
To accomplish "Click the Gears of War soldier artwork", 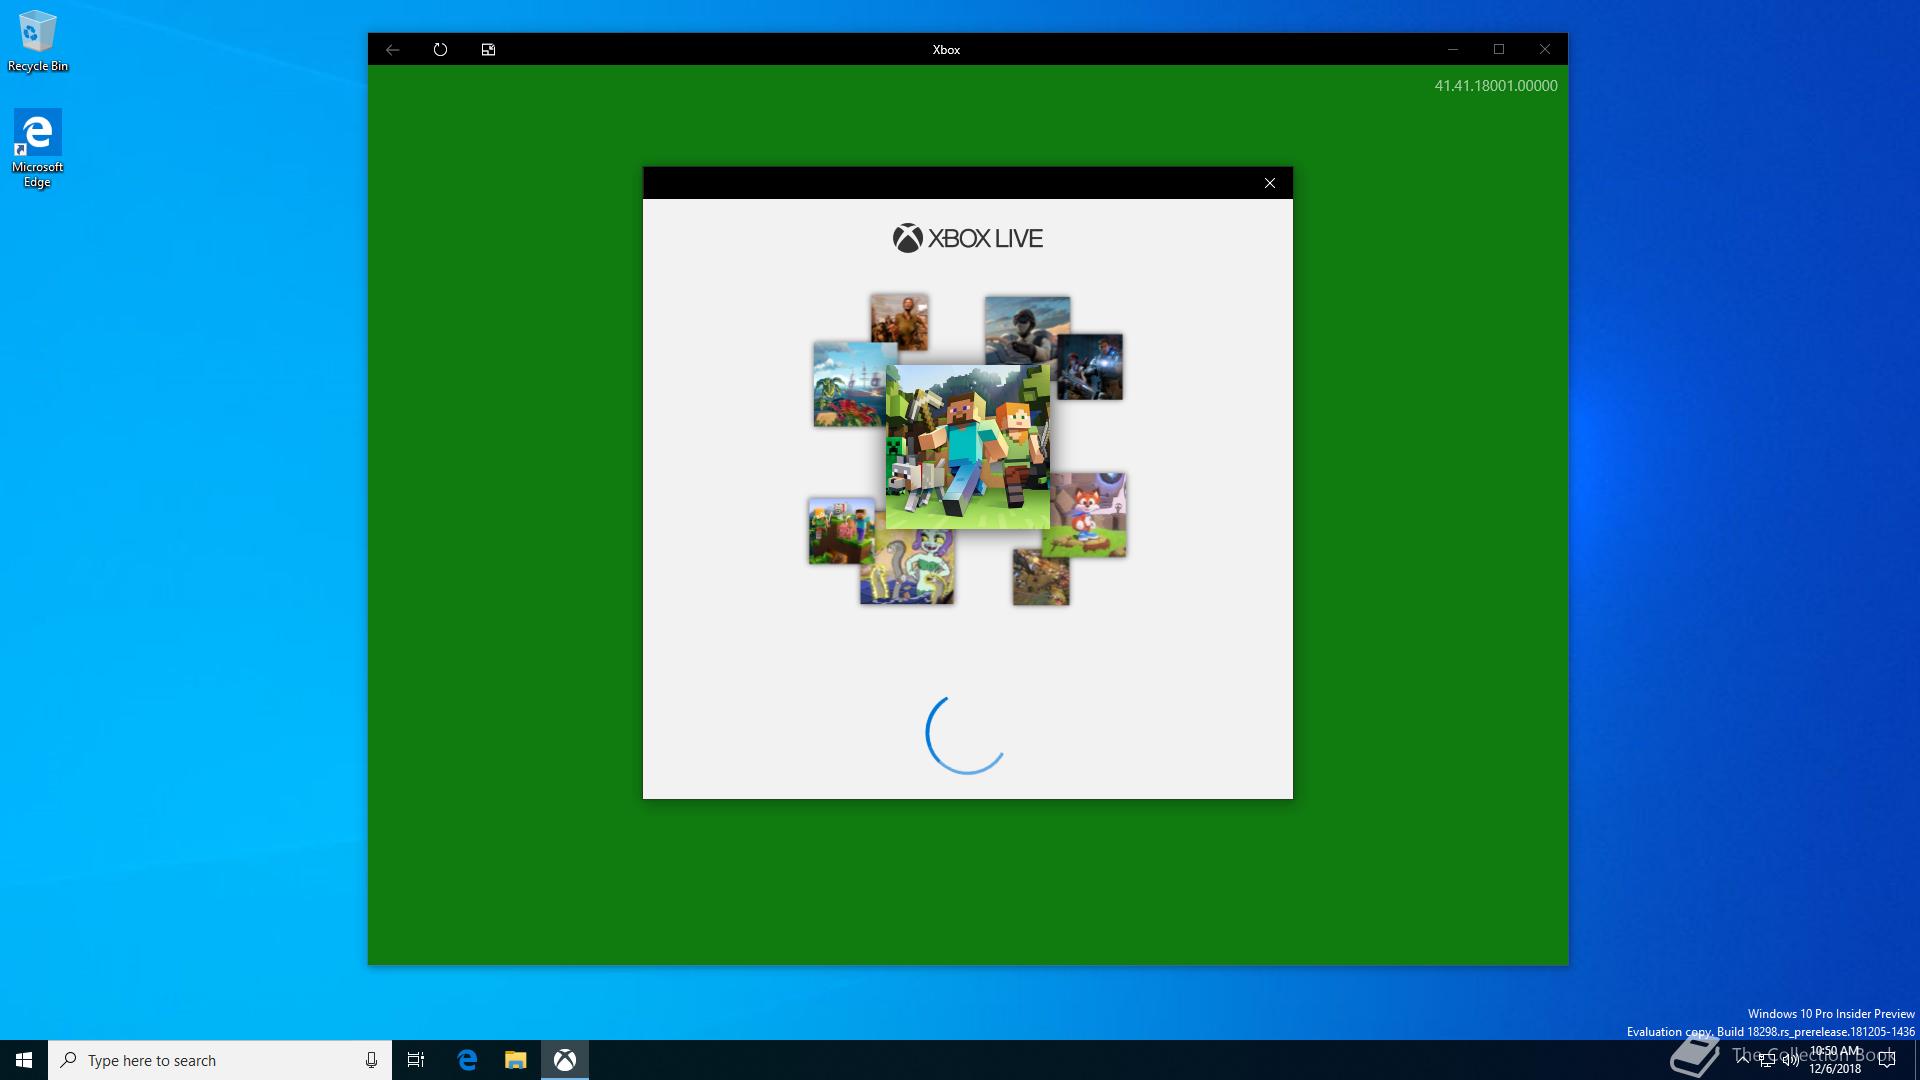I will [x=1091, y=367].
